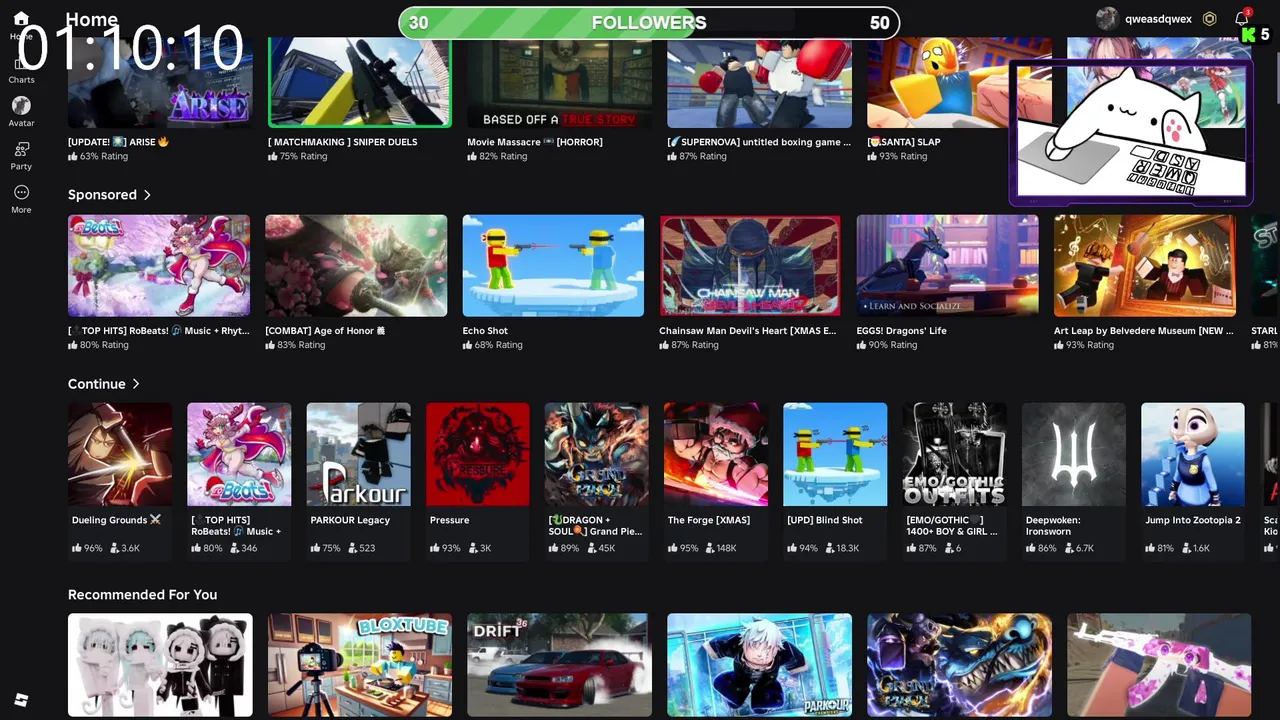This screenshot has width=1280, height=720.
Task: Open the untitled boxing game thumbnail
Action: pos(759,82)
